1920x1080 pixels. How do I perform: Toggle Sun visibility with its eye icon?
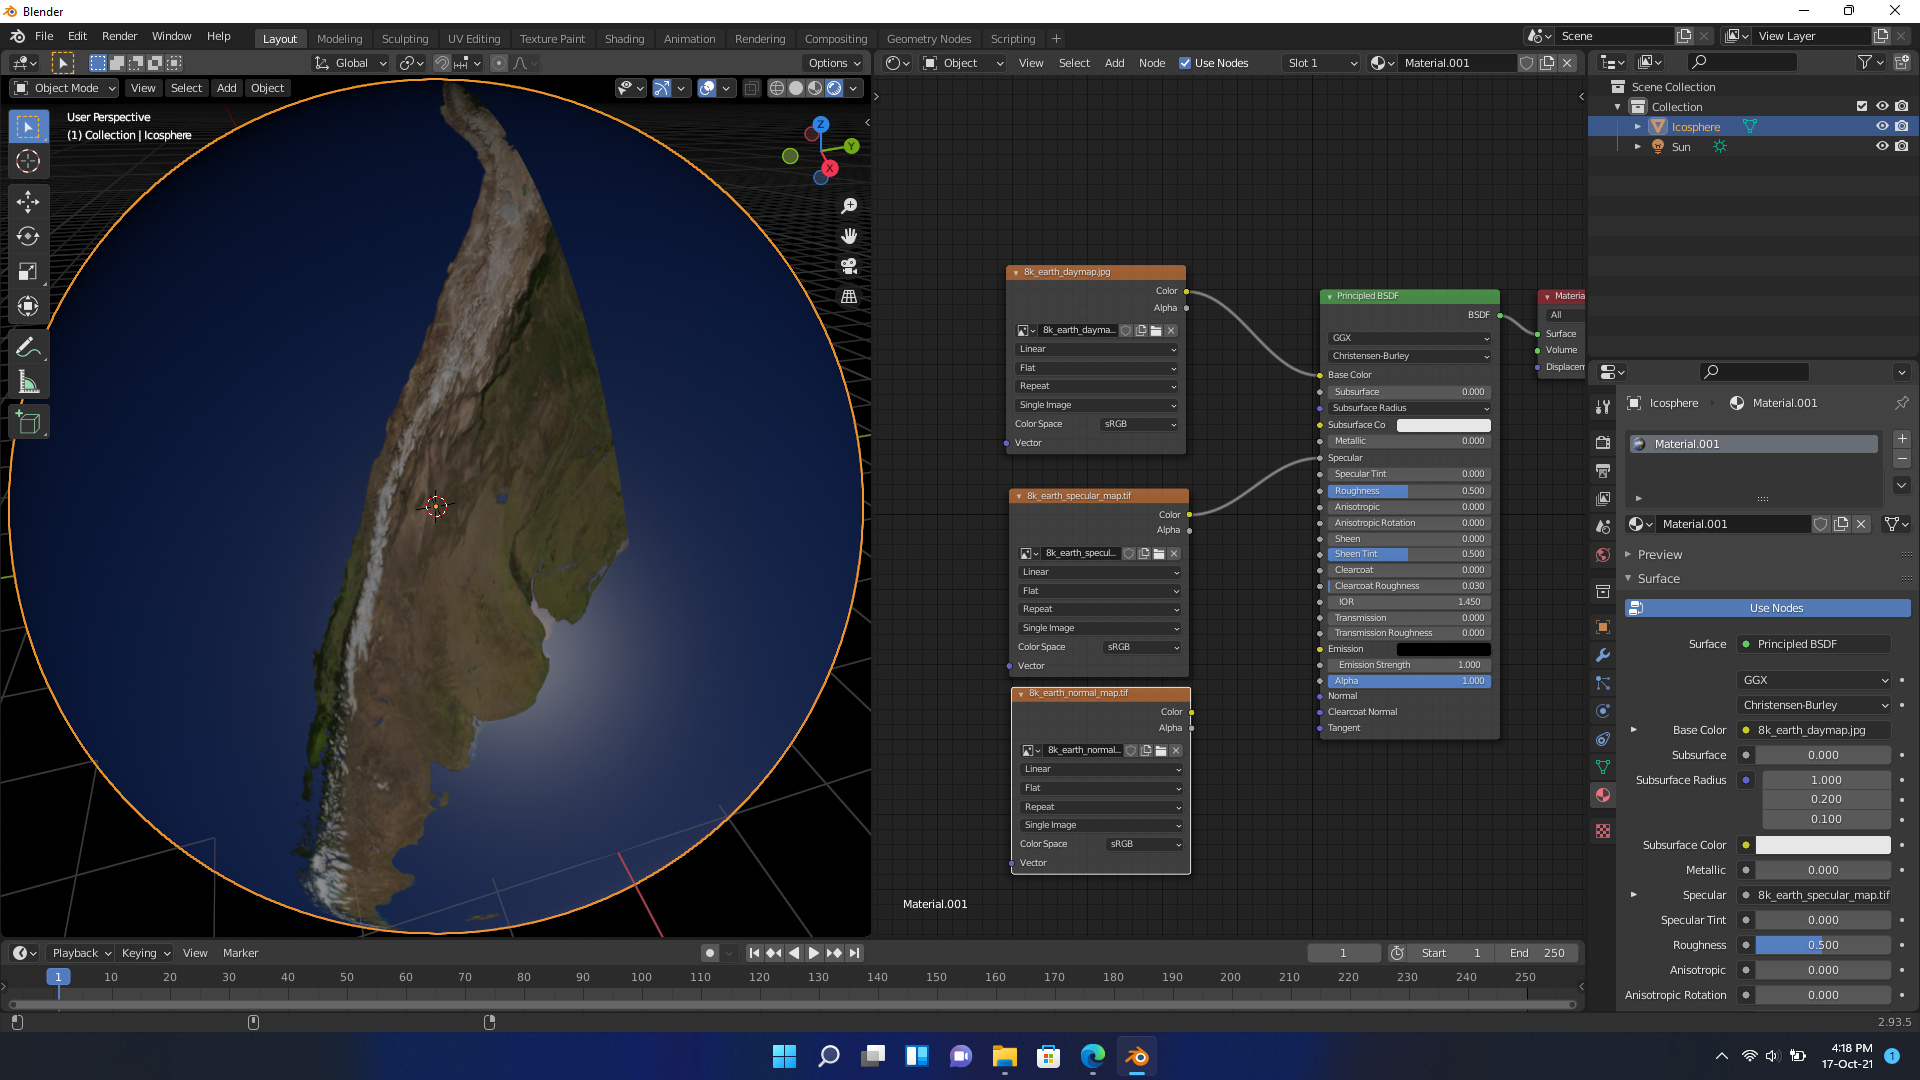pos(1881,147)
